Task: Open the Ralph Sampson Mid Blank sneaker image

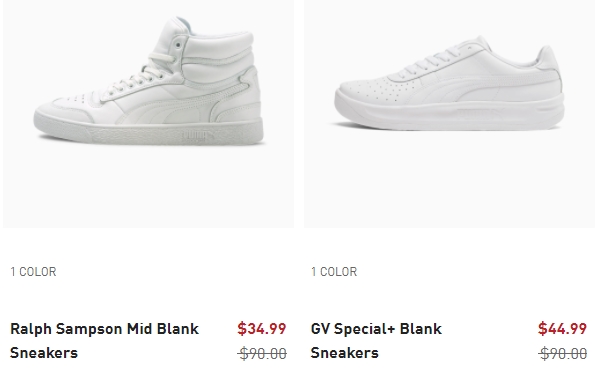Action: [149, 114]
